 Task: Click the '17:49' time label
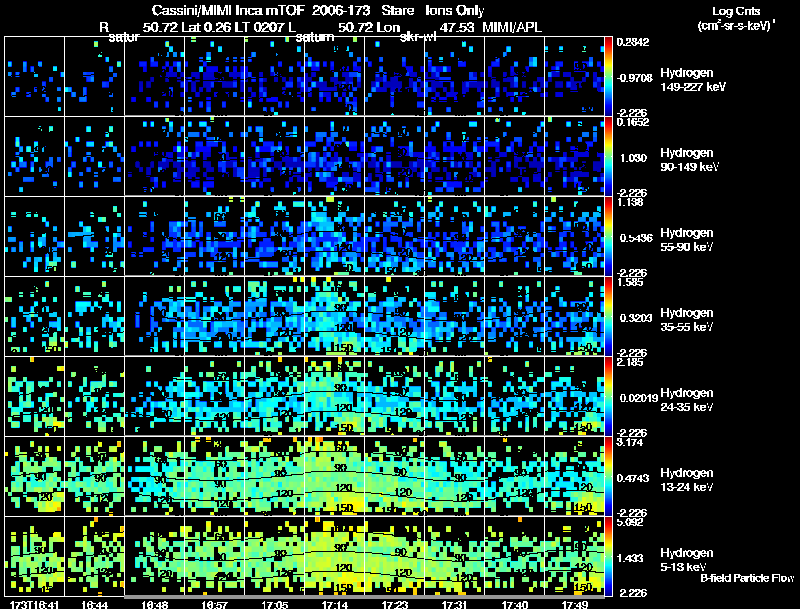(575, 605)
